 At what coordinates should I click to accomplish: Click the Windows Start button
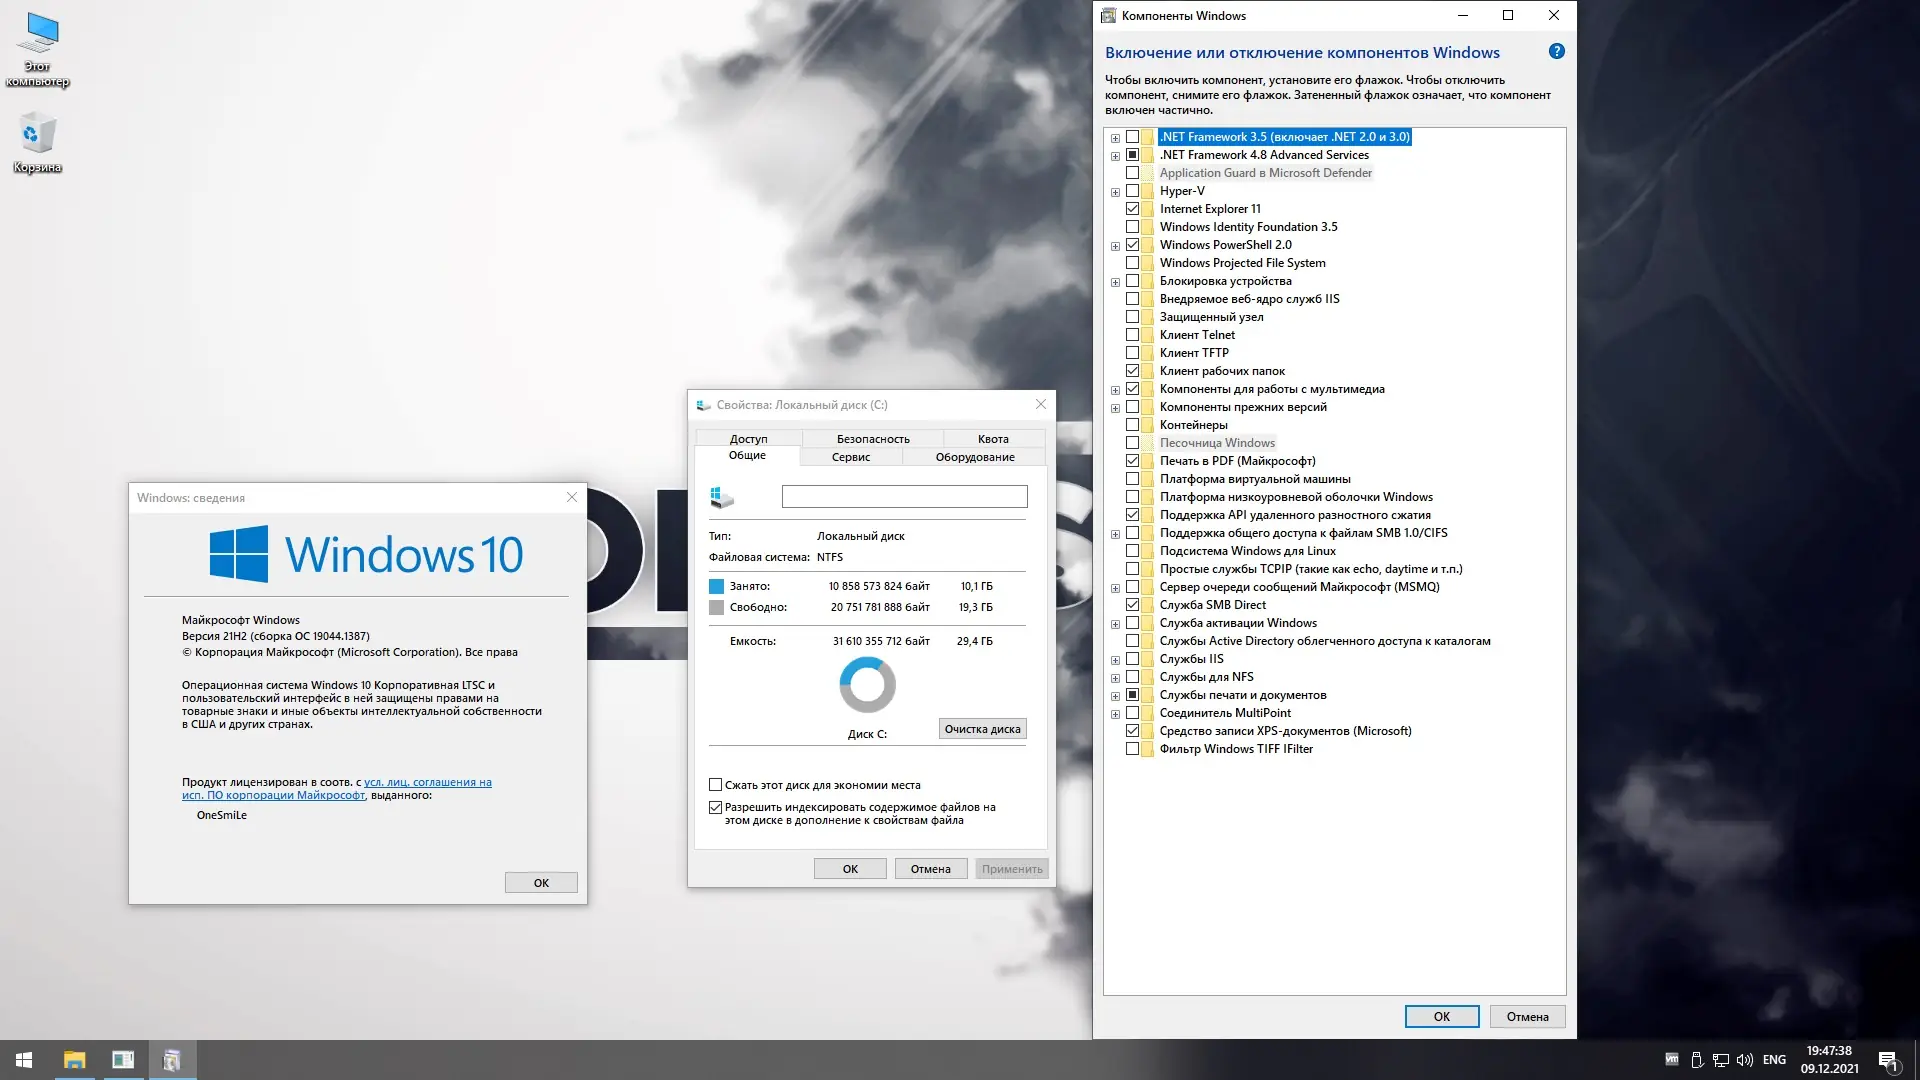point(24,1060)
